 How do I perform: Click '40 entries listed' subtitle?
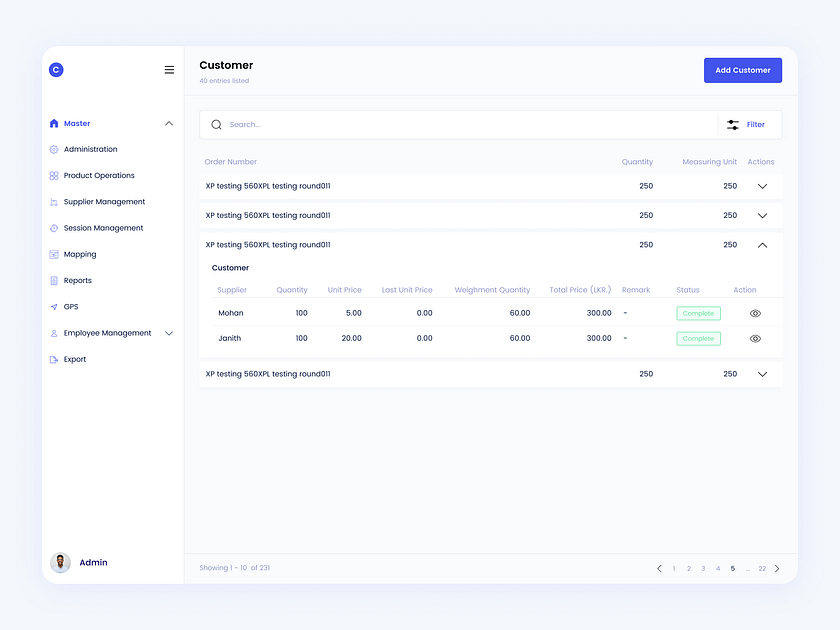tap(224, 81)
